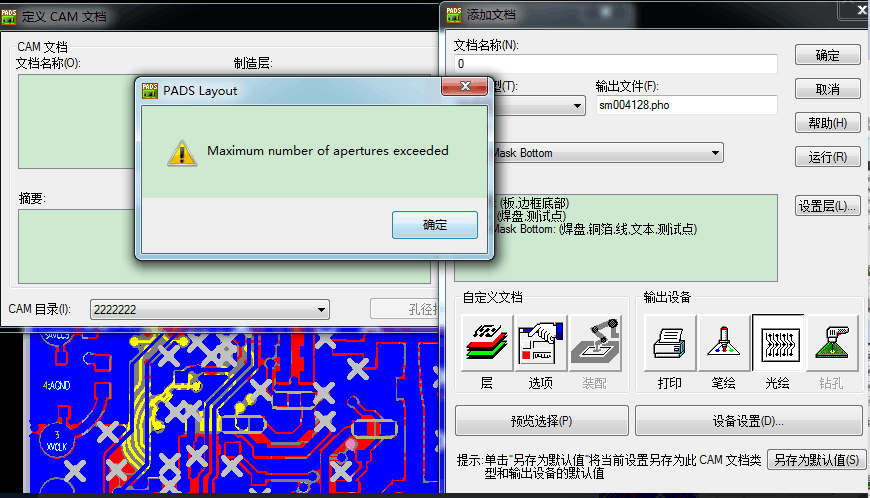The height and width of the screenshot is (498, 870).
Task: Click the 文档名称 text field
Action: pyautogui.click(x=615, y=64)
